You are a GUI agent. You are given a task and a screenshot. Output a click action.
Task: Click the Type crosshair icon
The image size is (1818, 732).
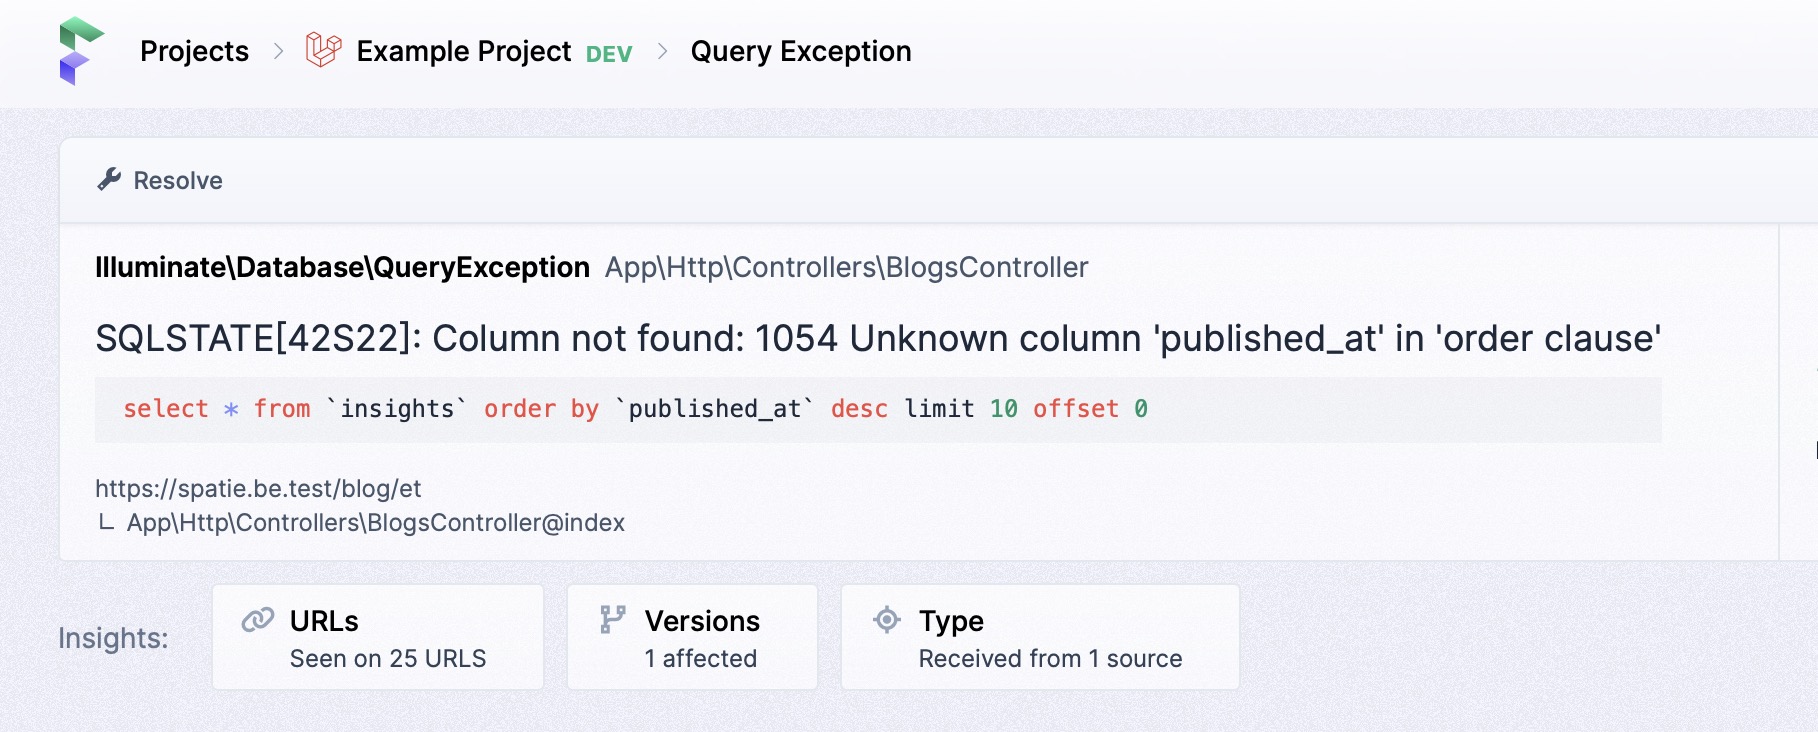coord(887,620)
